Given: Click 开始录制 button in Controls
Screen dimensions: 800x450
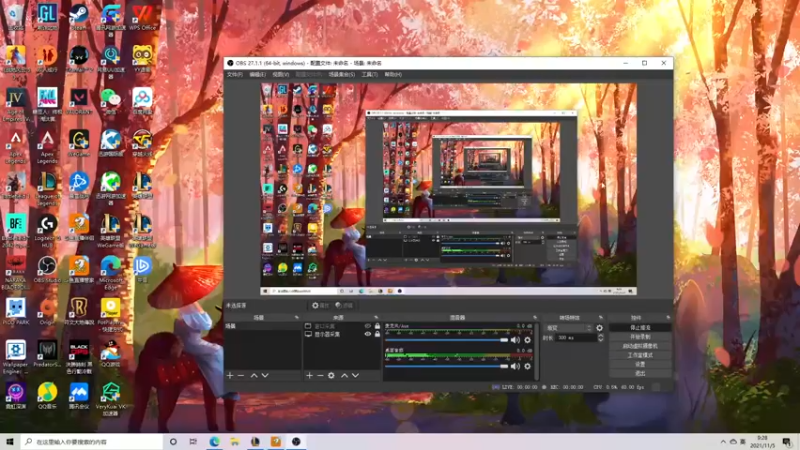Looking at the screenshot, I should coord(640,337).
